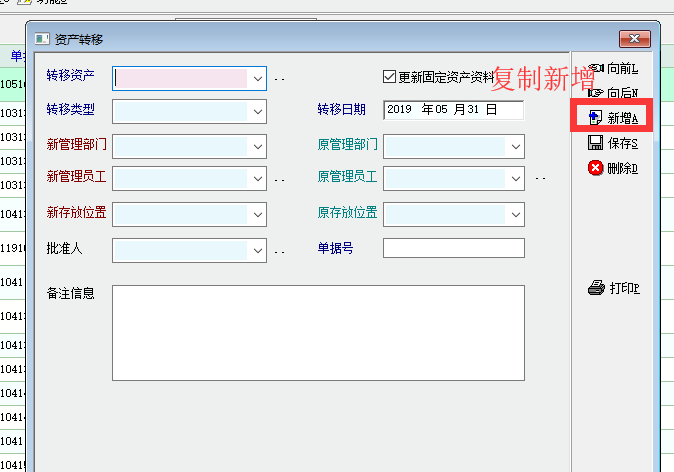Expand the 新管理部门 dropdown
Image resolution: width=674 pixels, height=472 pixels.
(258, 146)
